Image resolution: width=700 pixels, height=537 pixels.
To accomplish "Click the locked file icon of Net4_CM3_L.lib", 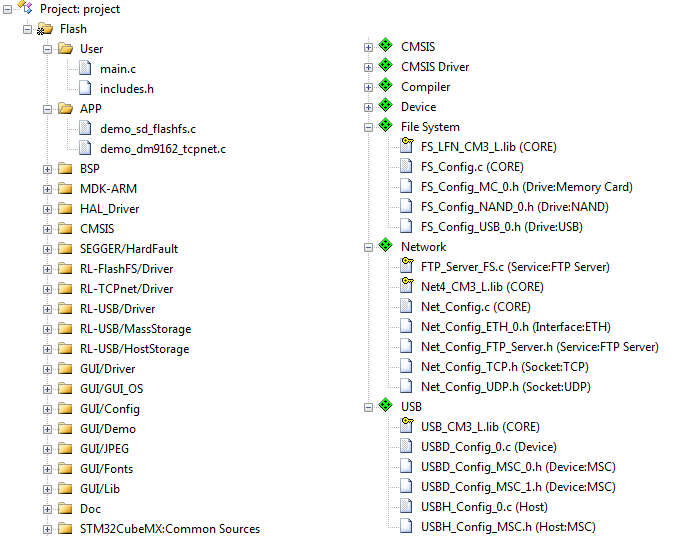I will tap(407, 285).
